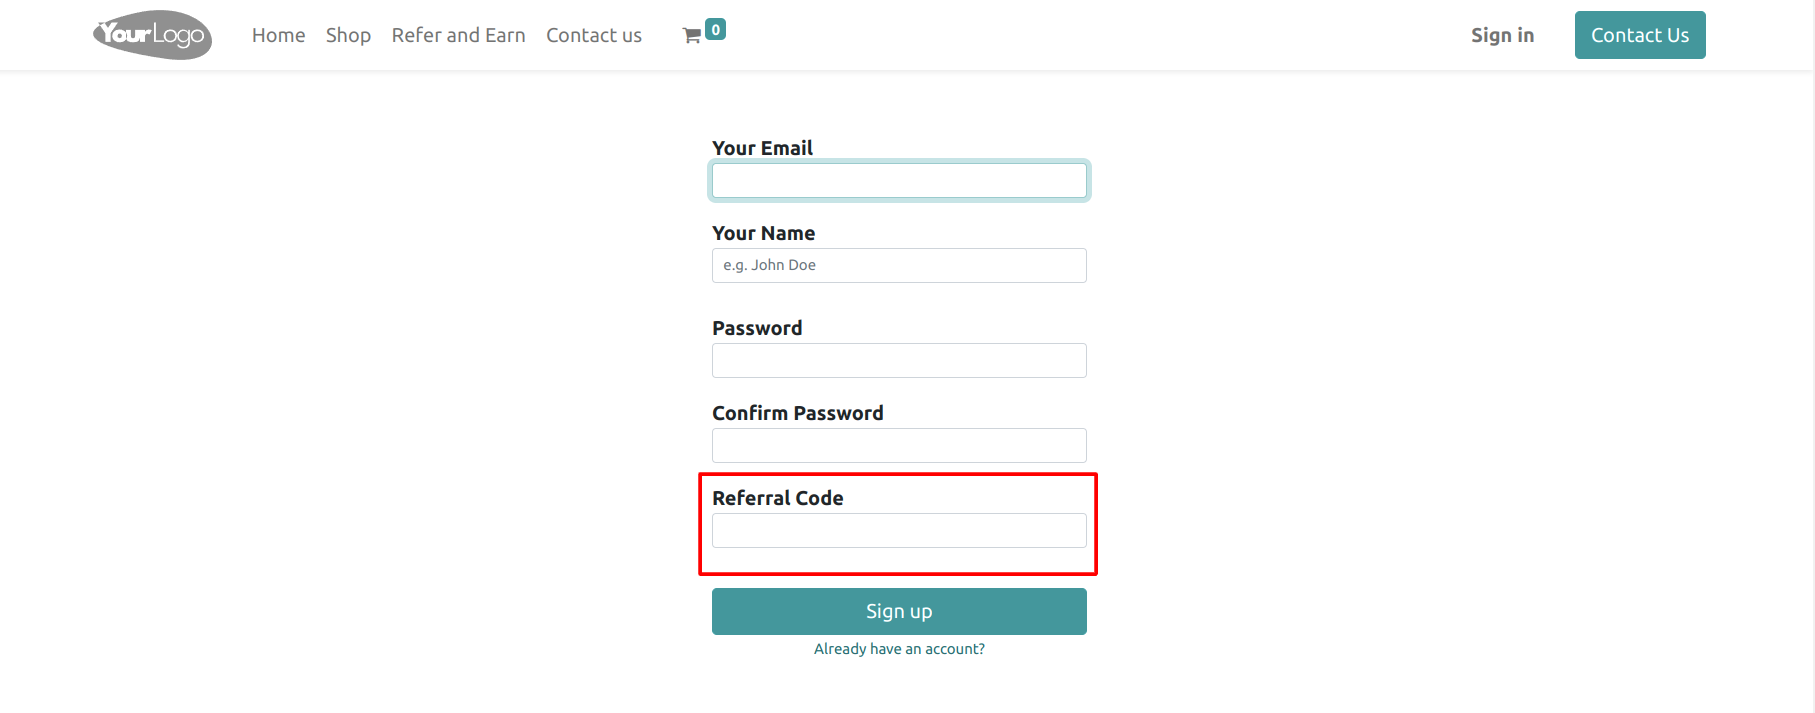Viewport: 1815px width, 713px height.
Task: Click the Confirm Password label
Action: click(797, 413)
